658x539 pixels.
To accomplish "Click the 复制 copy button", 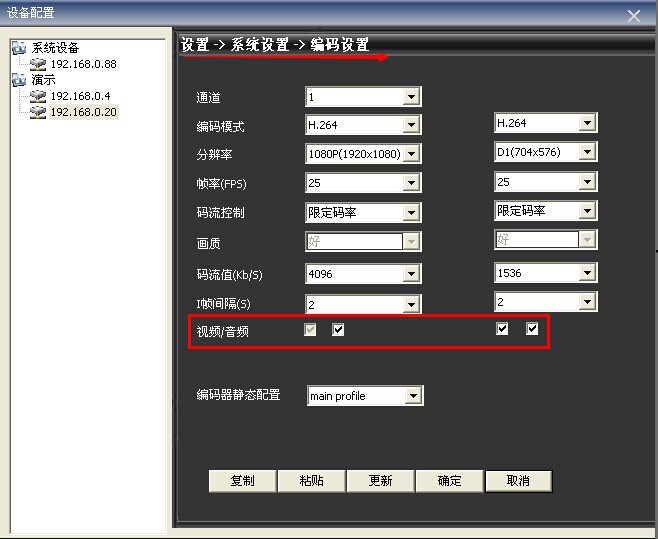I will coord(243,481).
